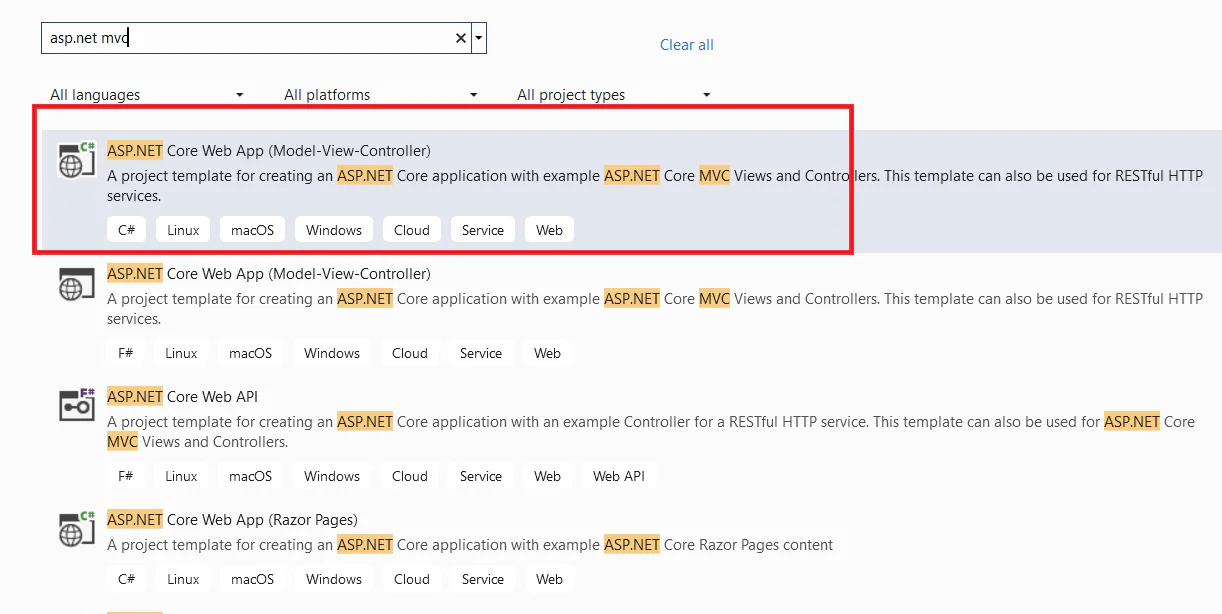
Task: Click the Windows tag under the Web API template
Action: [x=332, y=476]
